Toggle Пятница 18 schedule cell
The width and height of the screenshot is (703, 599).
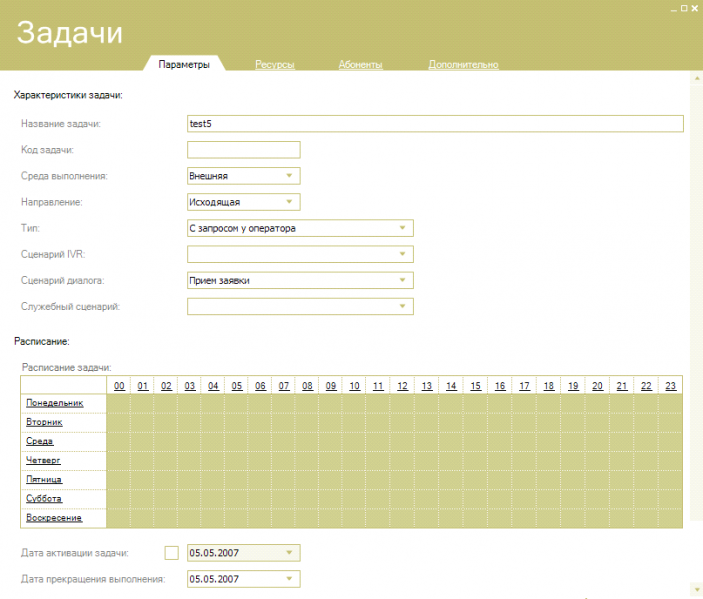[549, 479]
